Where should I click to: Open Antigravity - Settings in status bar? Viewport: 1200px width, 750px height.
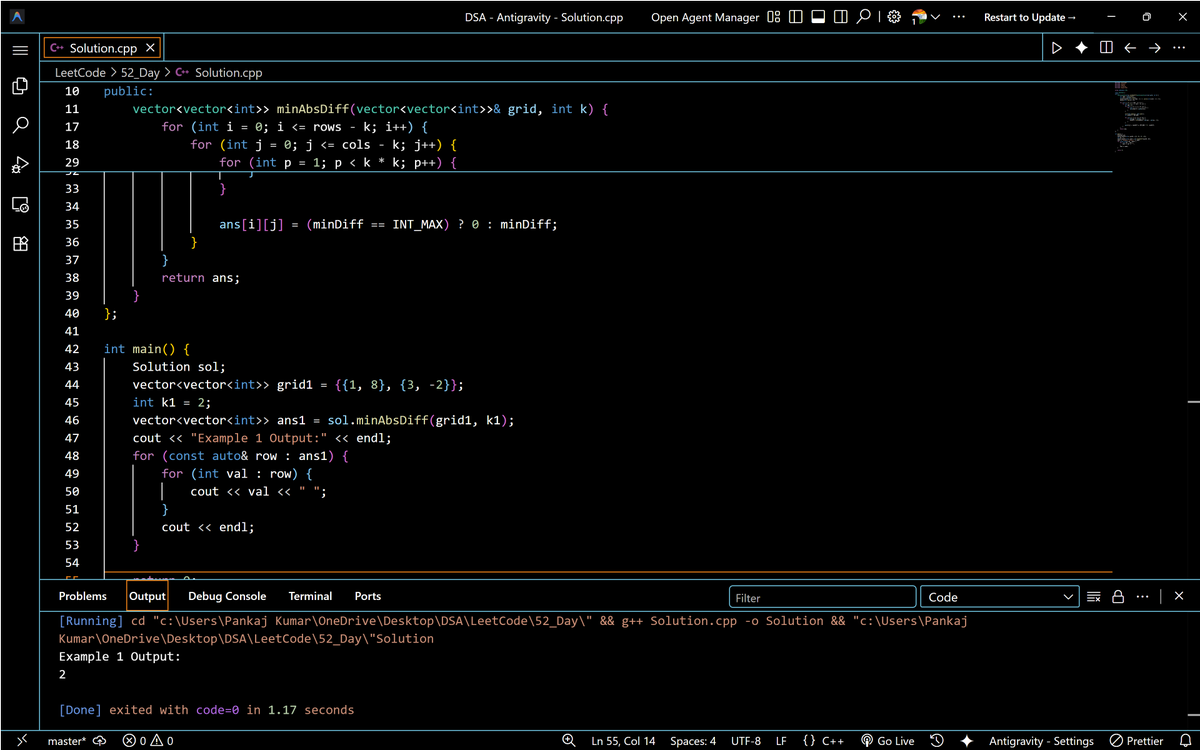coord(1041,741)
